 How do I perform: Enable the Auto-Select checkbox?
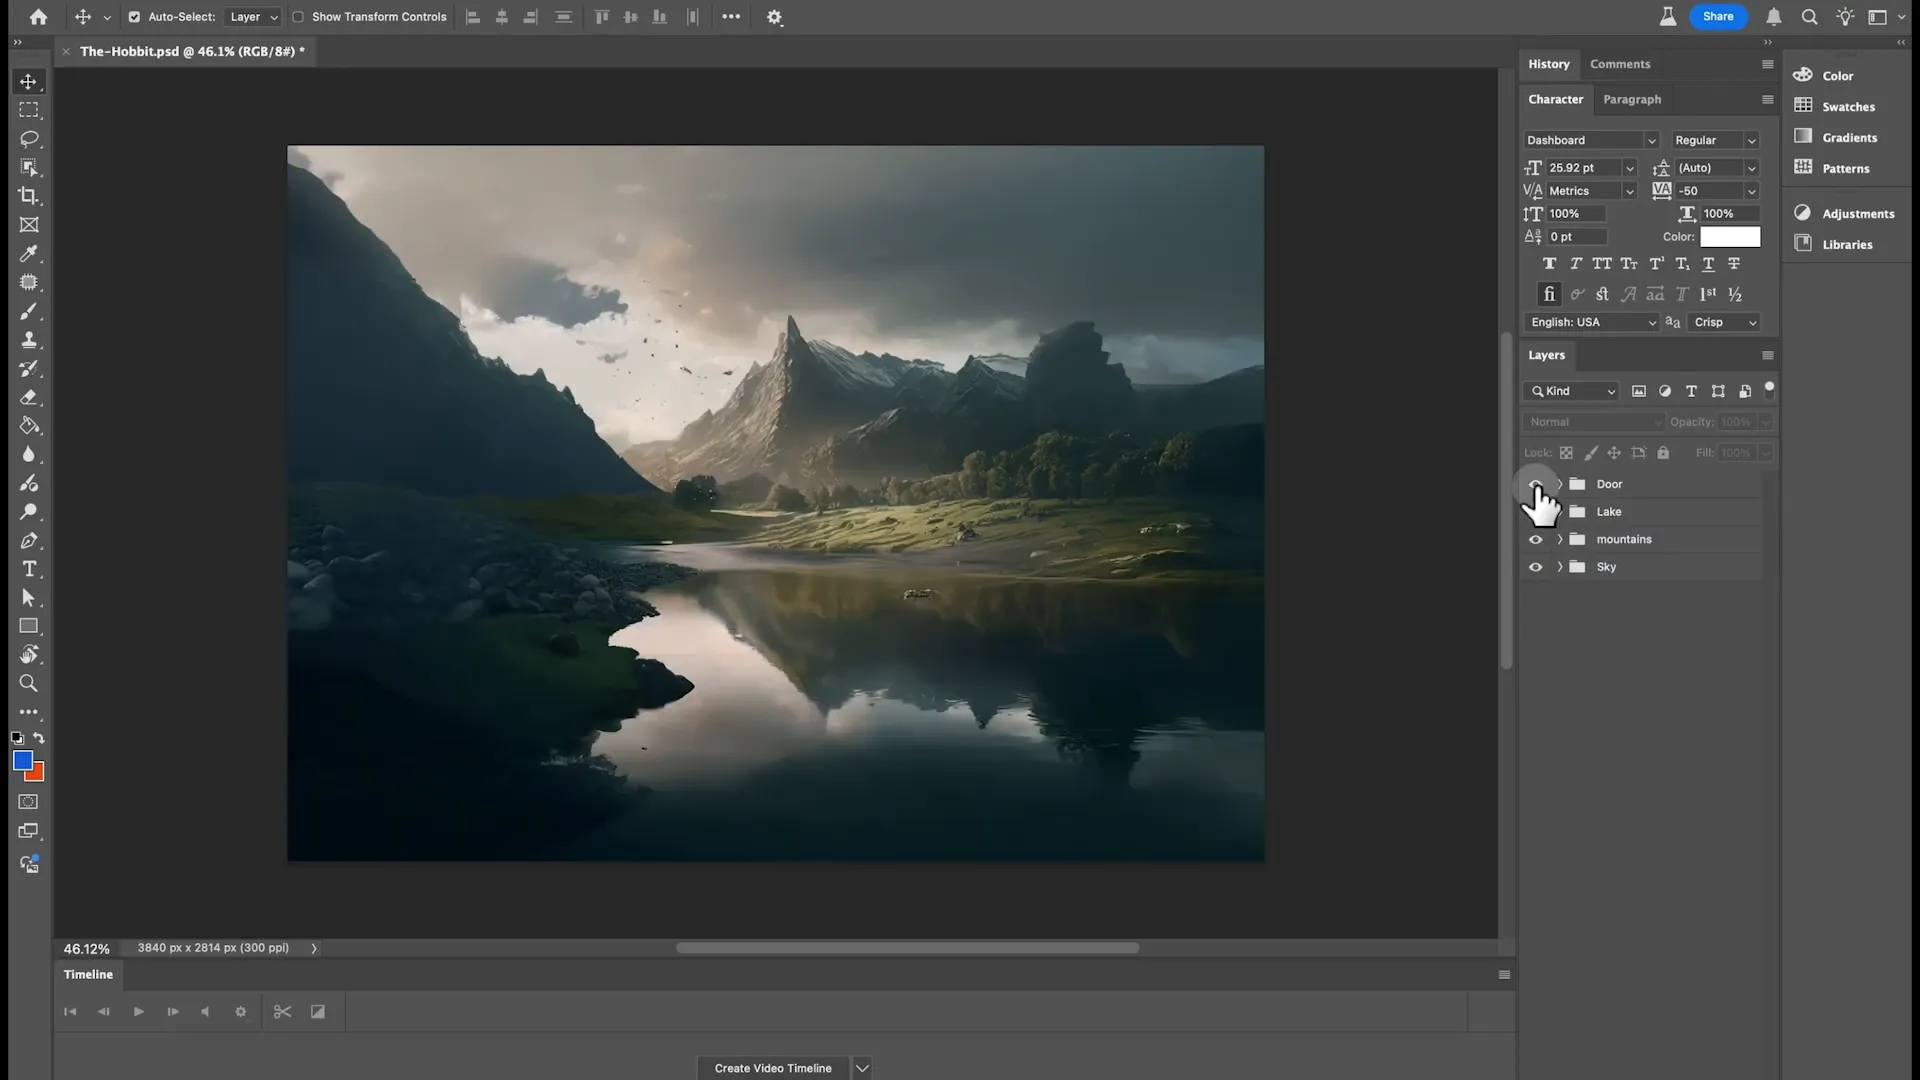pos(134,17)
